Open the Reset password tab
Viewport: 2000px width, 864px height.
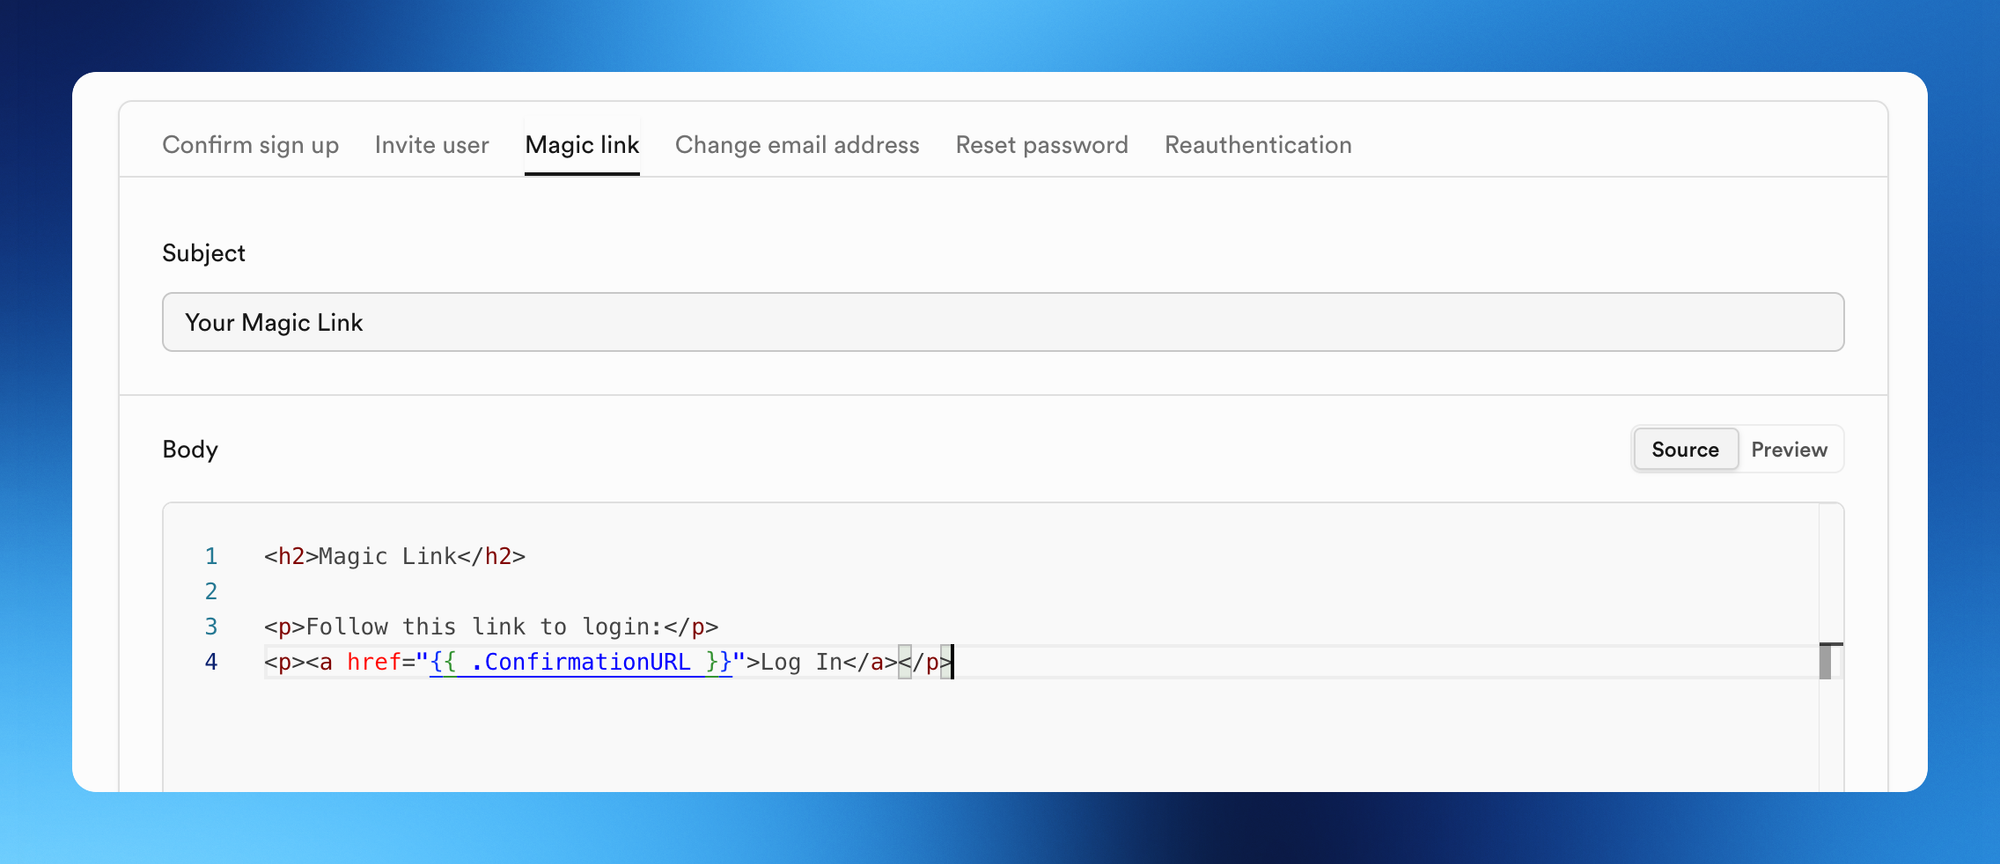tap(1041, 145)
